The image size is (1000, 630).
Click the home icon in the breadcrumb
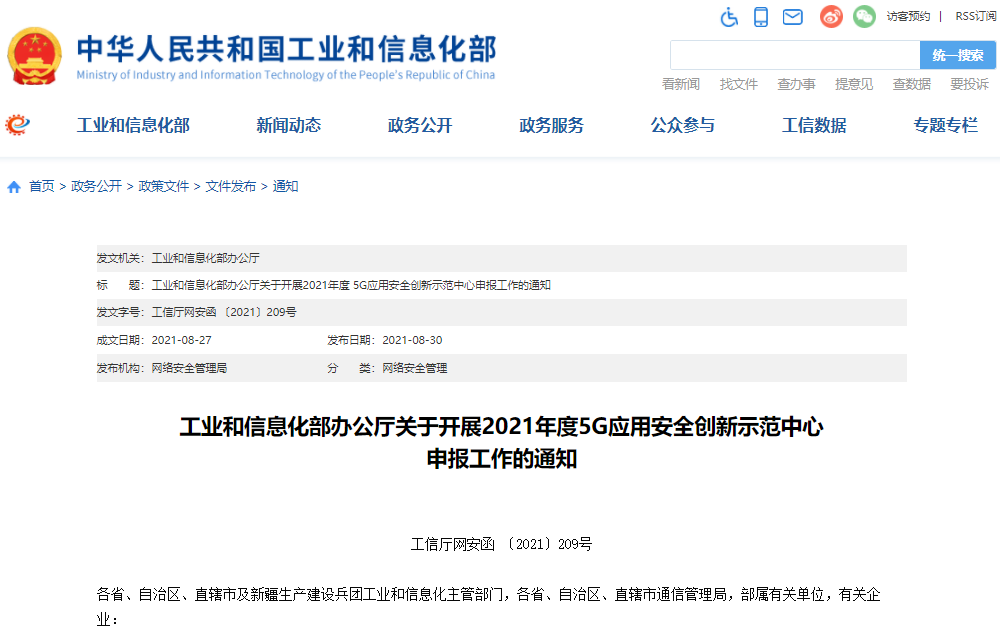tap(13, 185)
